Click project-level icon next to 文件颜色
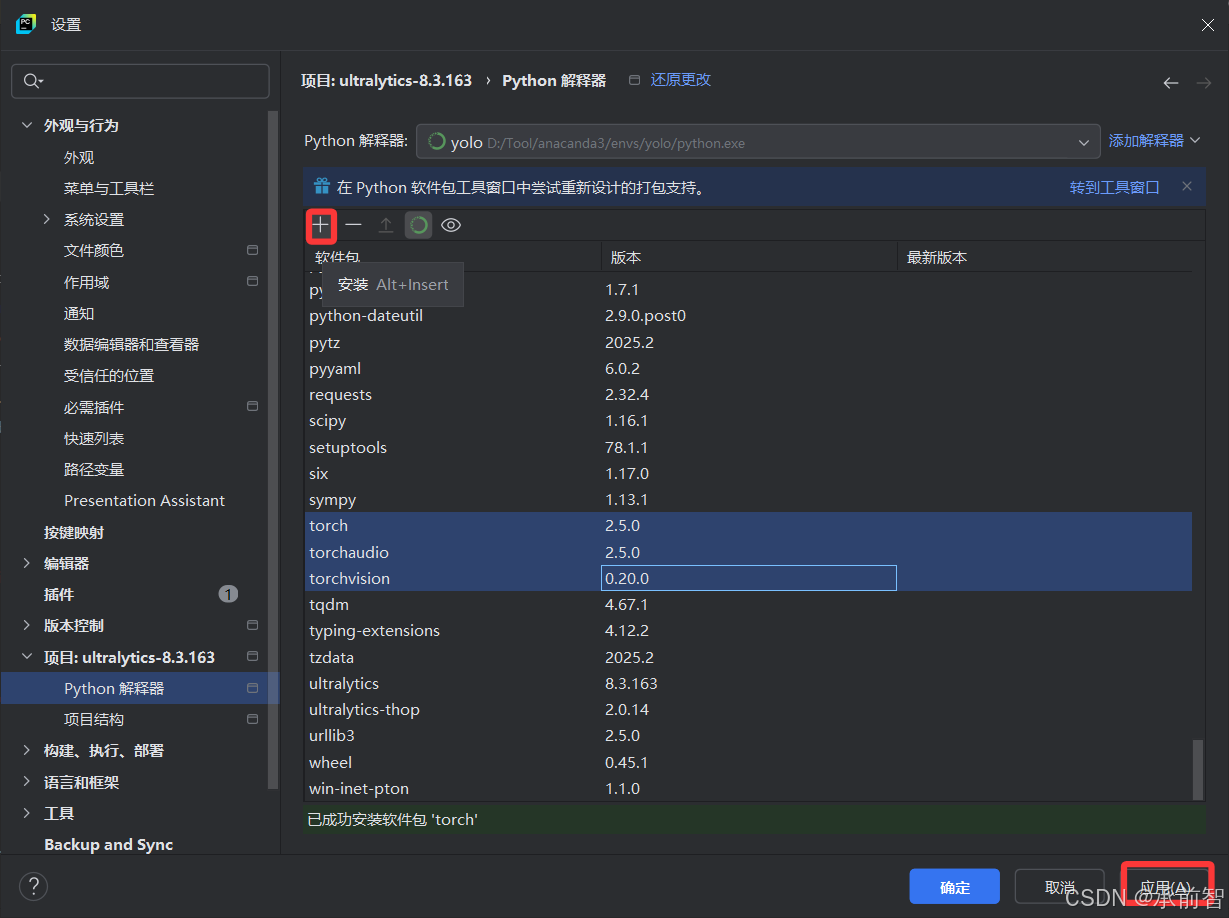This screenshot has height=918, width=1229. 252,250
